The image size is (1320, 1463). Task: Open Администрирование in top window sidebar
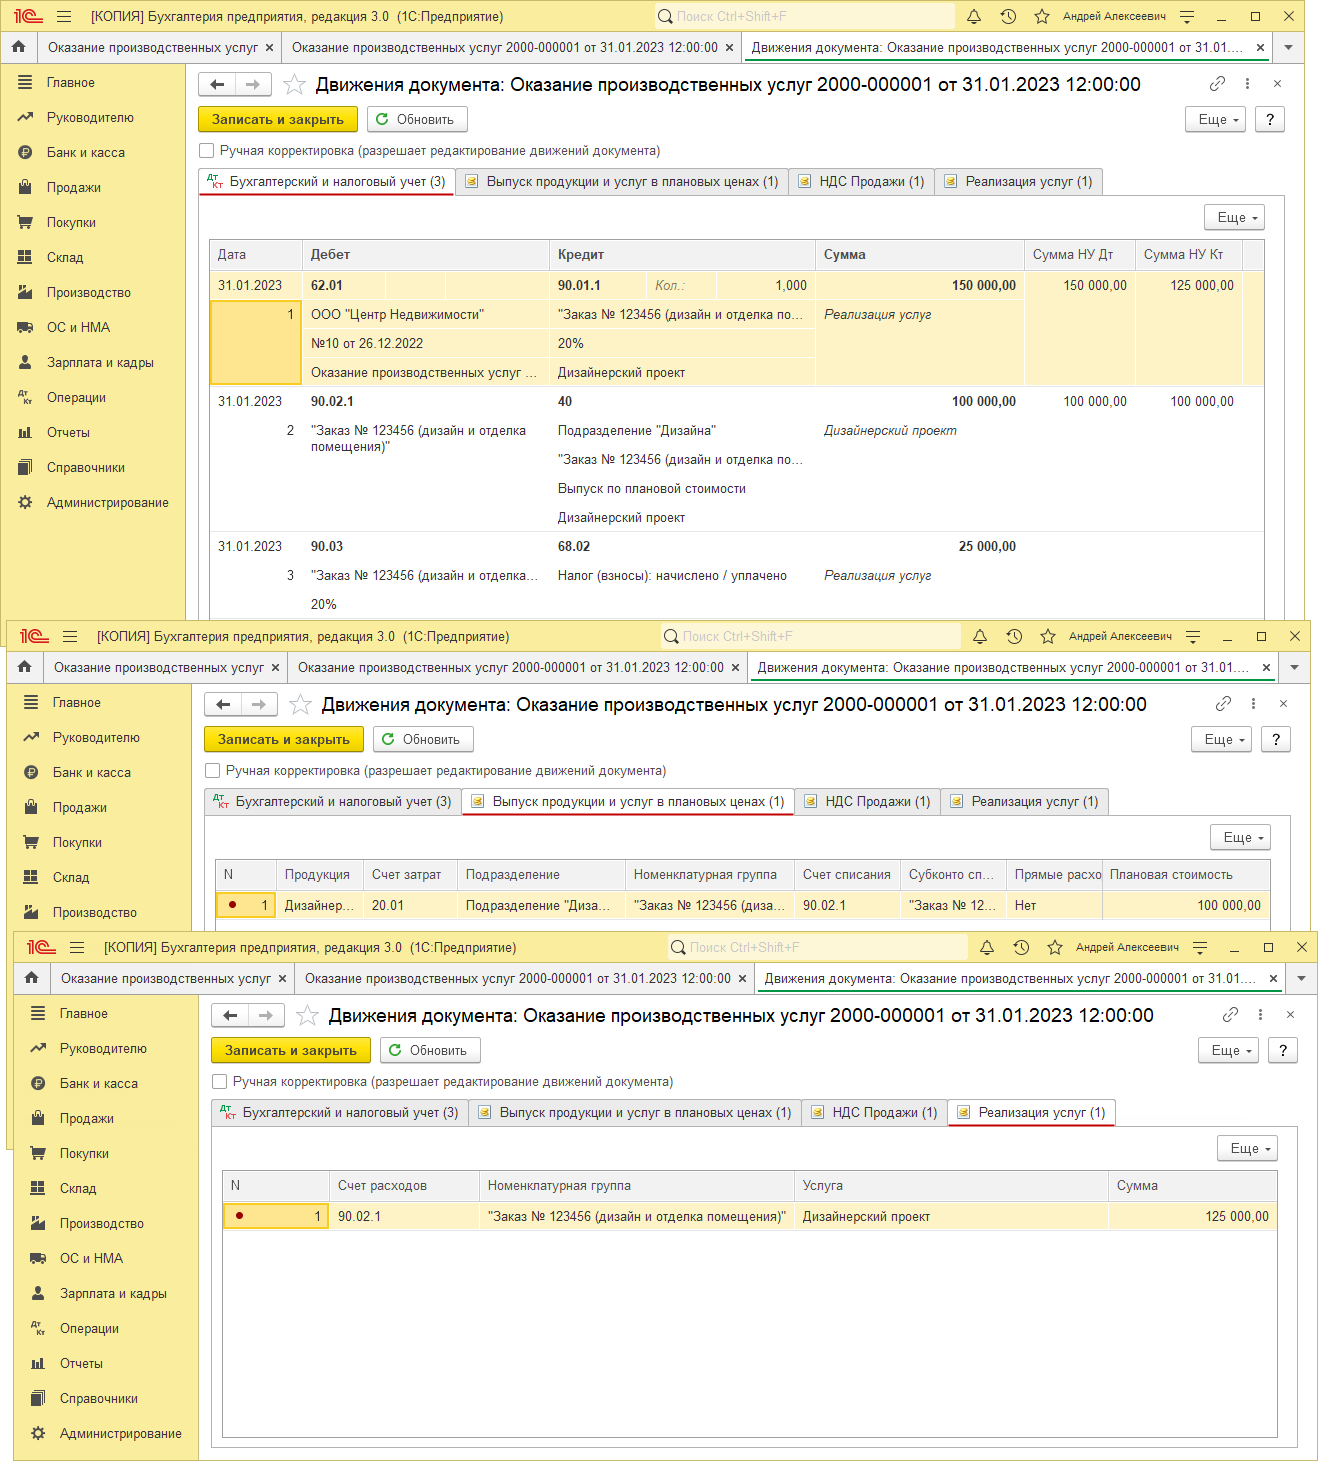pos(107,502)
